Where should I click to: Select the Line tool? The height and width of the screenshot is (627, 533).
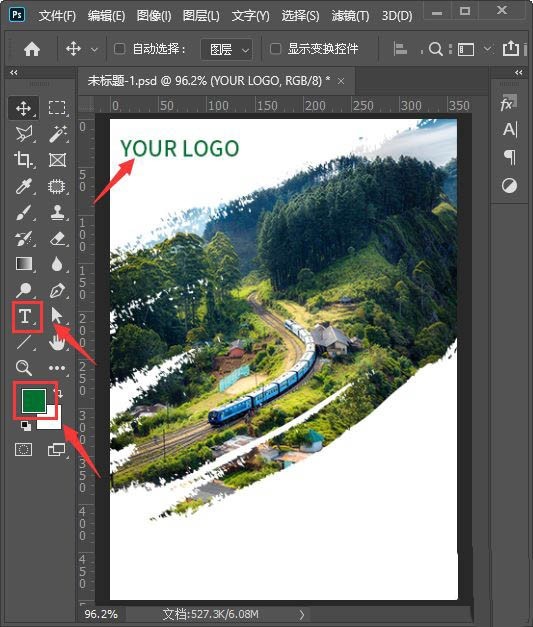[24, 342]
